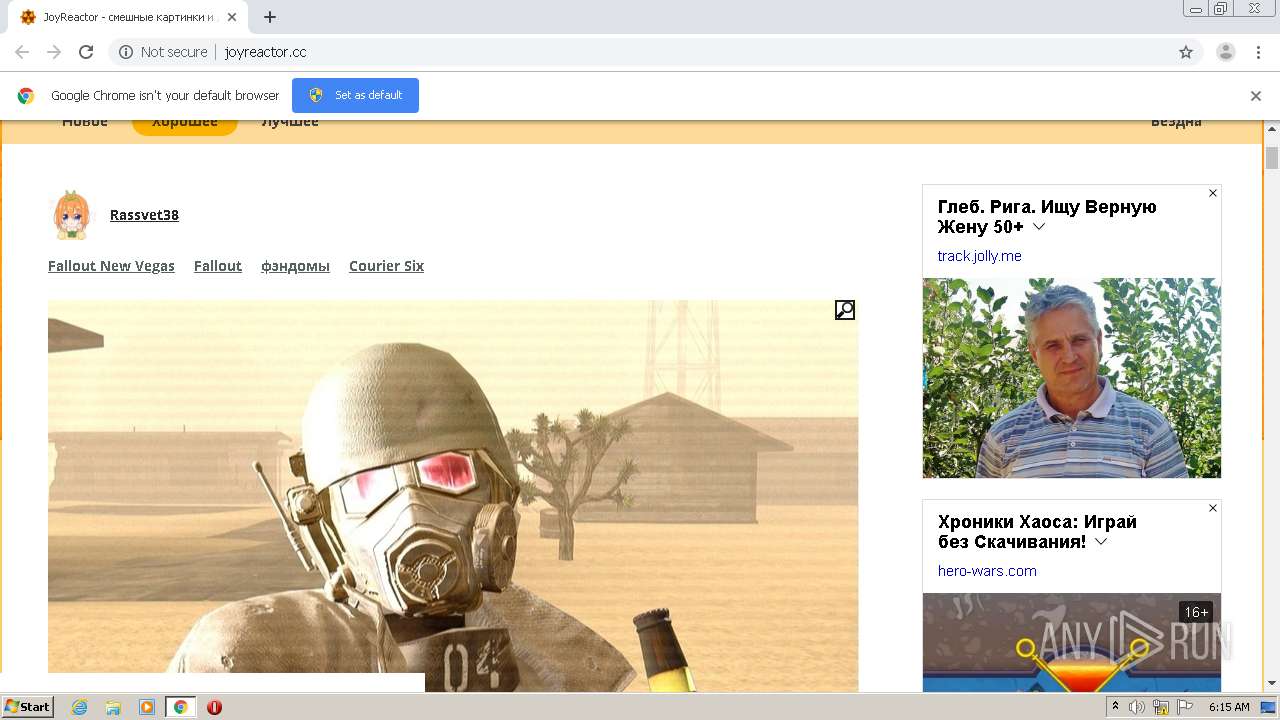Set Chrome as default browser
The width and height of the screenshot is (1280, 720).
355,95
